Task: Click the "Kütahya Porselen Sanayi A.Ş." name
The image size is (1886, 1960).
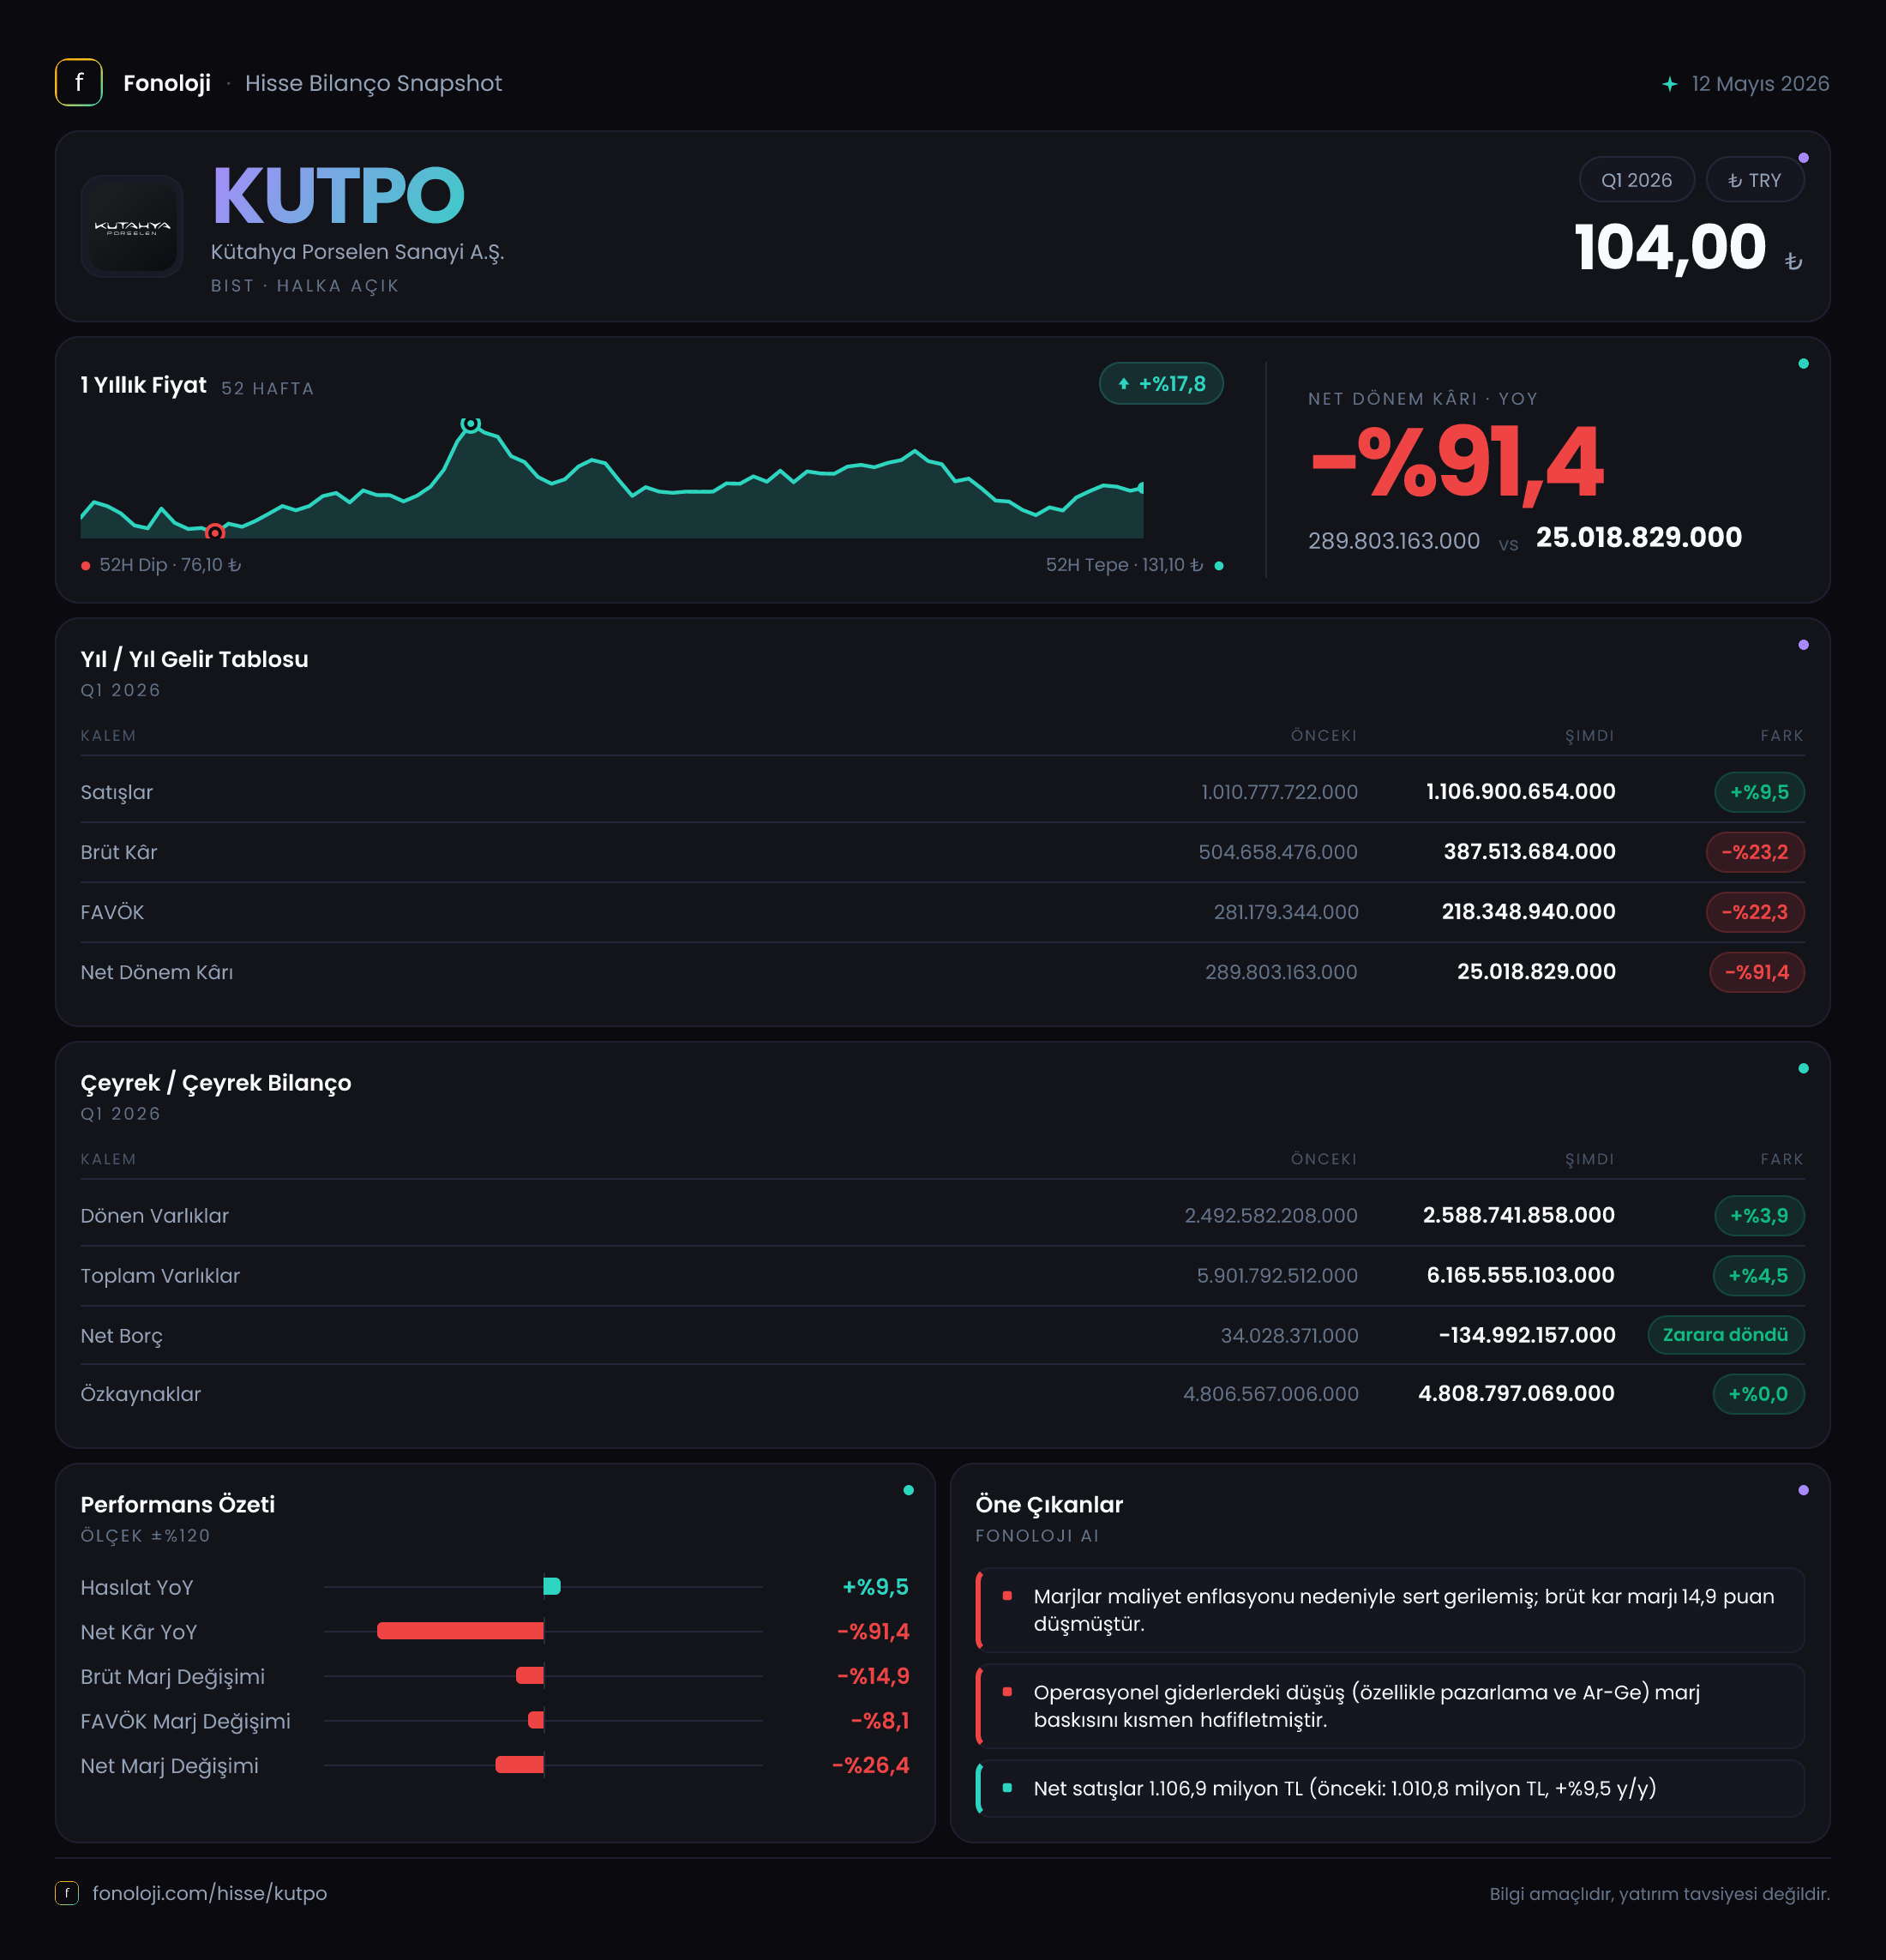Action: (357, 252)
